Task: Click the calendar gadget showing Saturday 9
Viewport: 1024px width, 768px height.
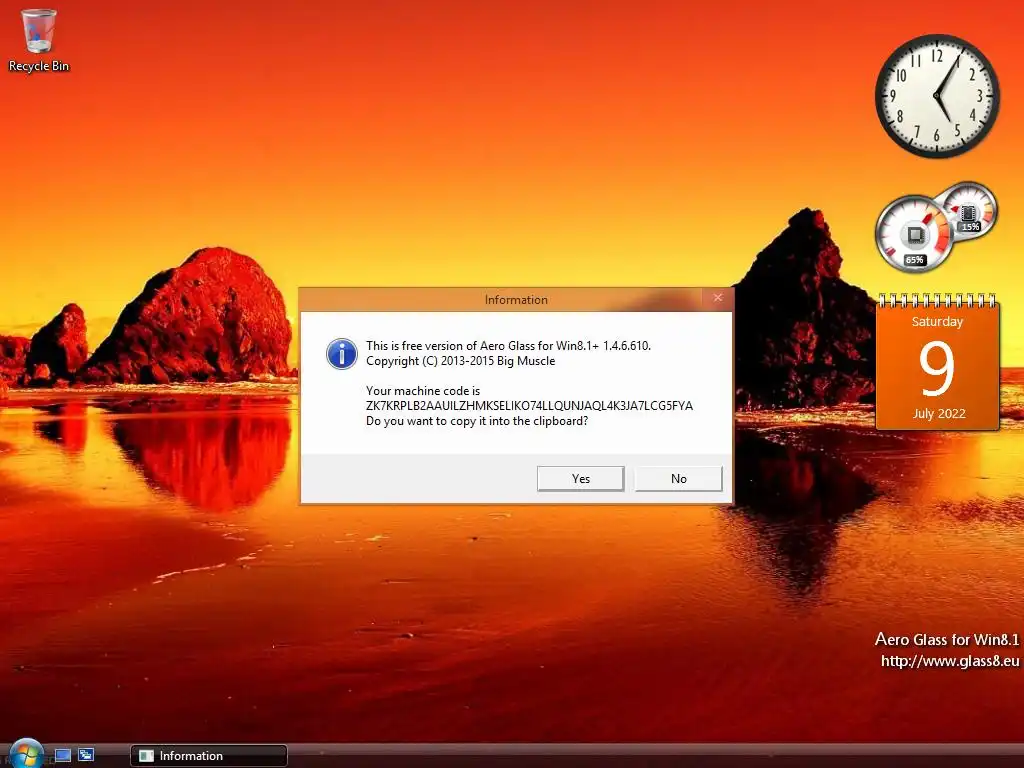Action: [937, 362]
